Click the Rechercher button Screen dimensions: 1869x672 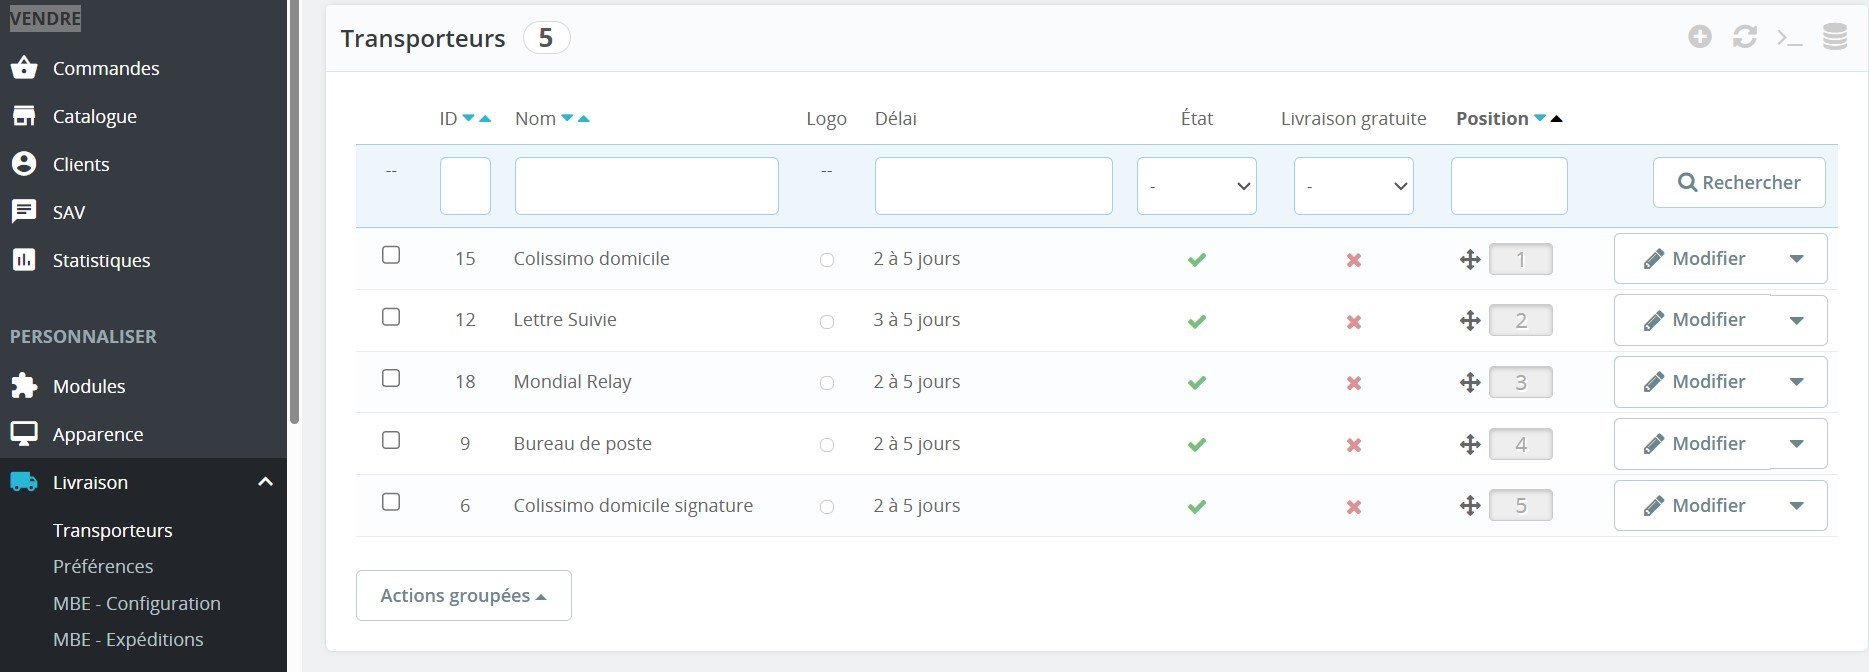coord(1739,183)
